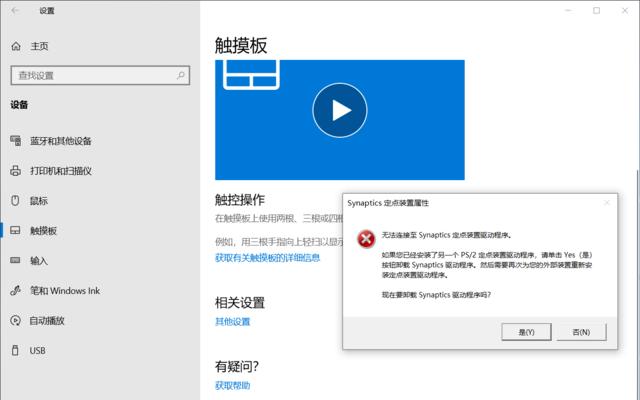Image resolution: width=640 pixels, height=400 pixels.
Task: Click the home icon beside 主页
Action: pyautogui.click(x=16, y=46)
